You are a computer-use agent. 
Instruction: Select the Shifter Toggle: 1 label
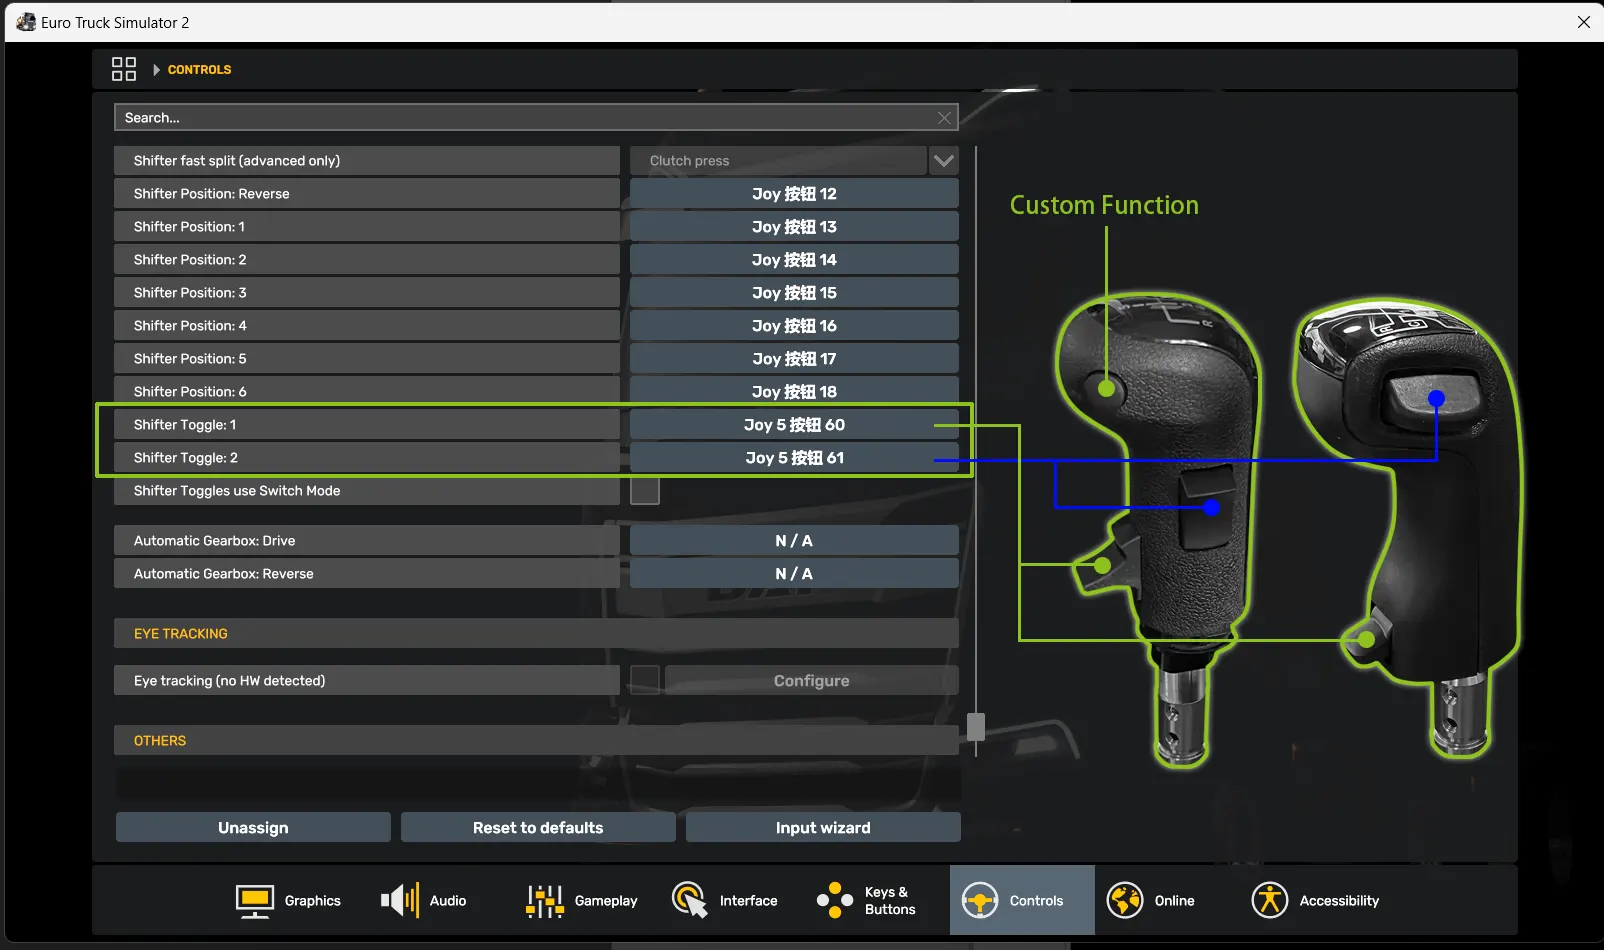(x=367, y=425)
